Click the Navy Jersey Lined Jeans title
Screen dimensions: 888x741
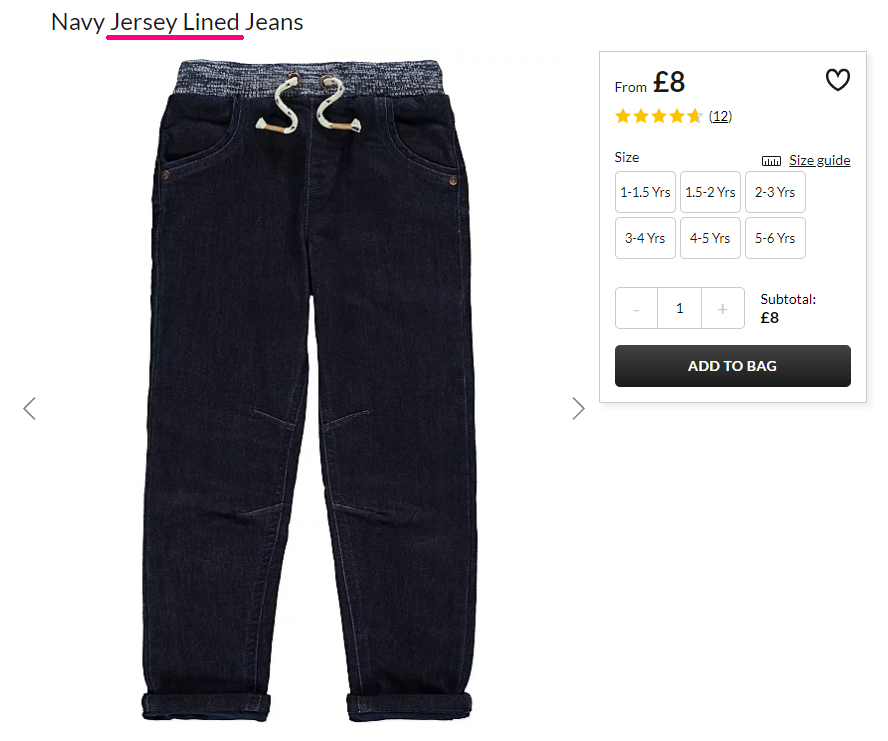pyautogui.click(x=177, y=22)
